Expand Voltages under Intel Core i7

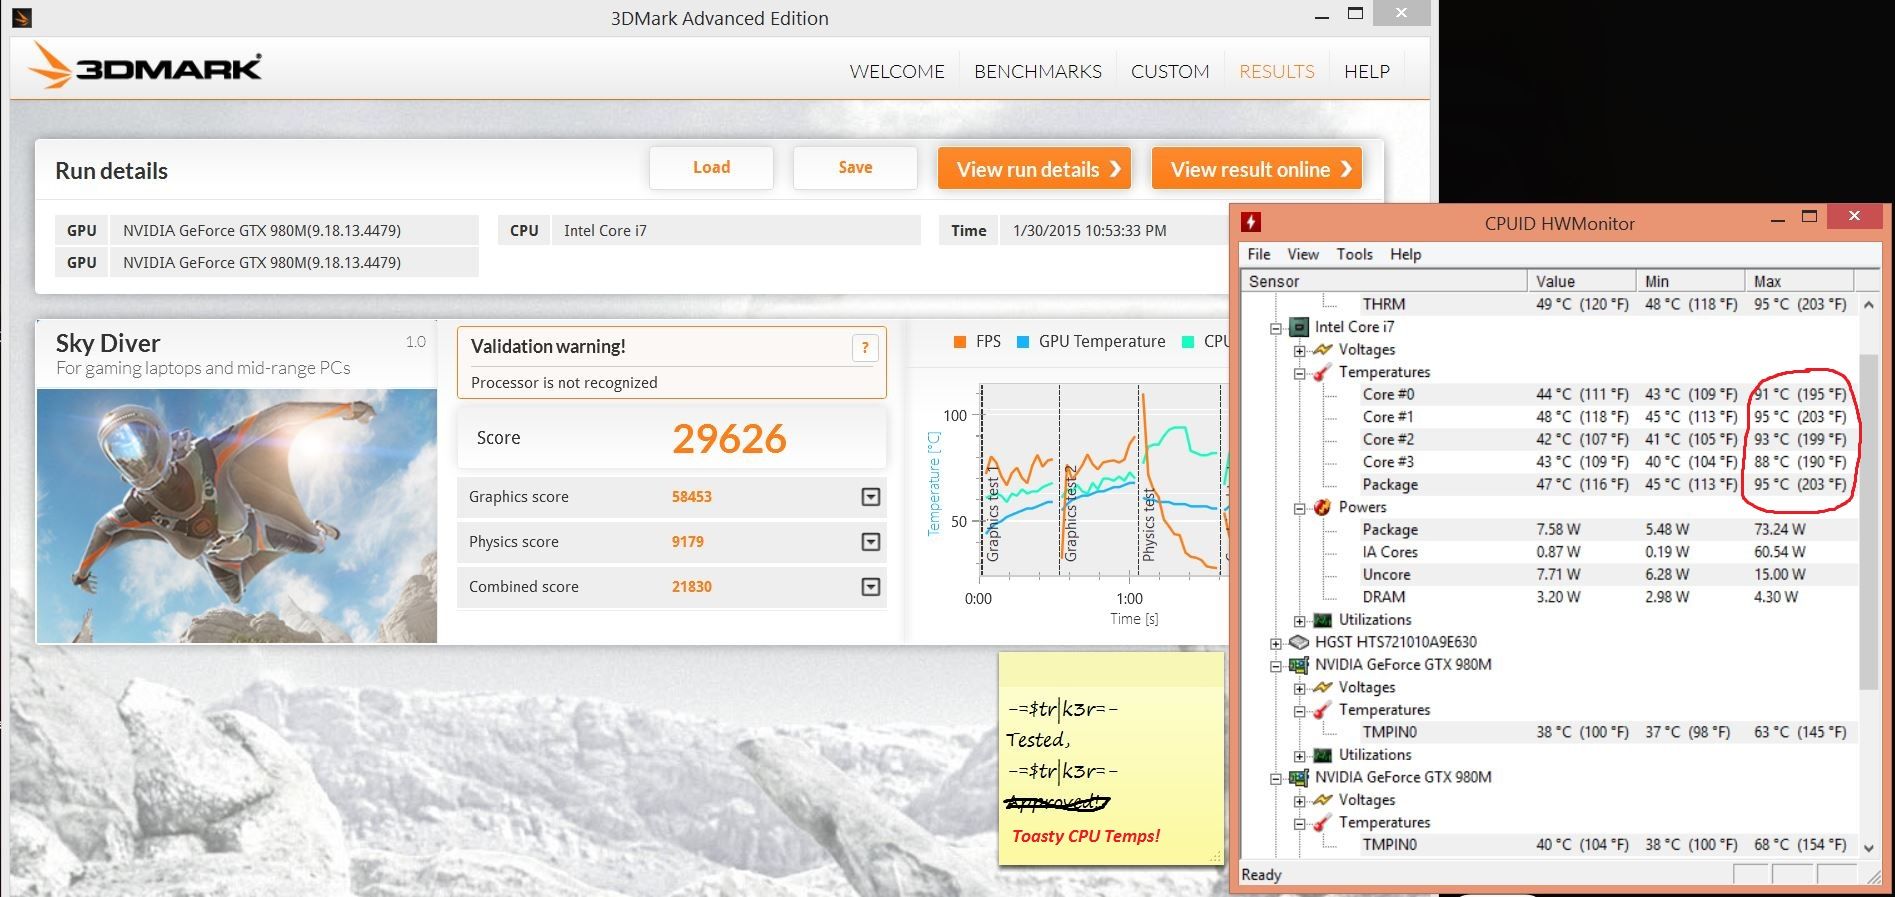(1299, 351)
